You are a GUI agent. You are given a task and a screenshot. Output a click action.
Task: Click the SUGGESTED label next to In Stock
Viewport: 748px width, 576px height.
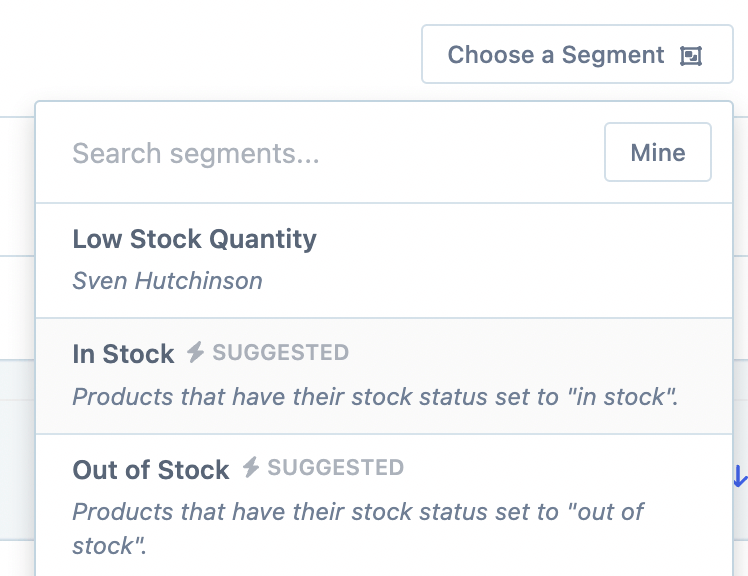click(280, 353)
